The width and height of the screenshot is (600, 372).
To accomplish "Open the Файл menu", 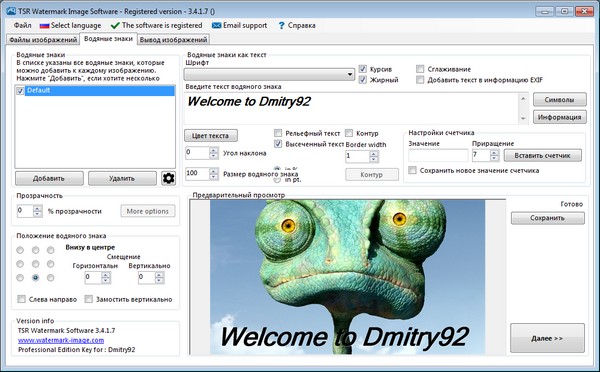I will click(23, 26).
